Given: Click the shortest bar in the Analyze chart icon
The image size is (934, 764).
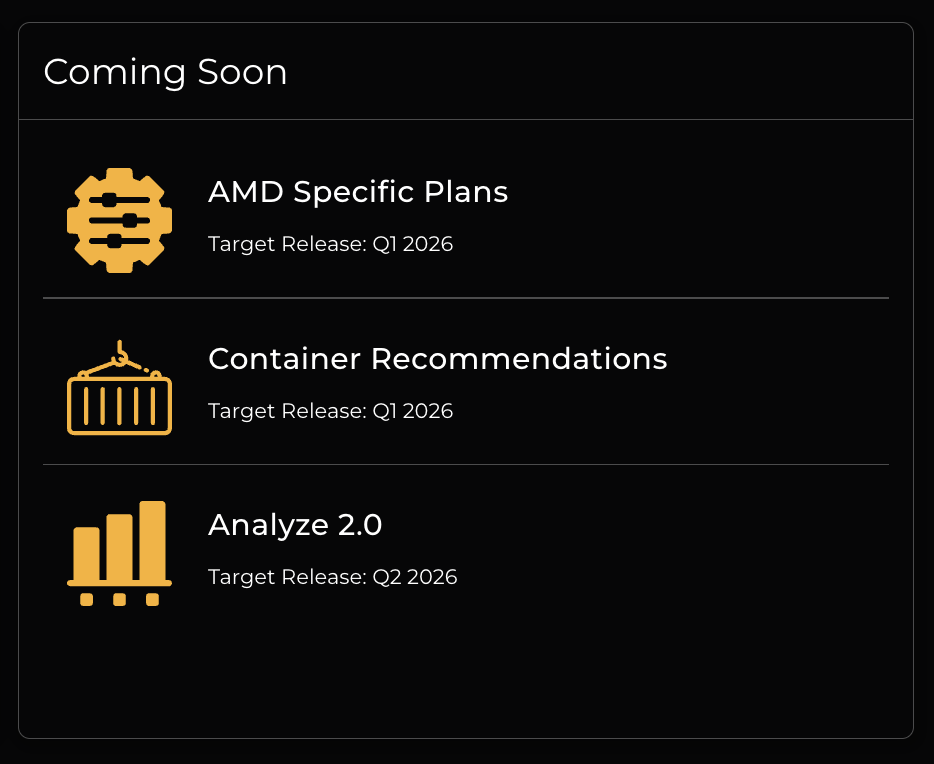Looking at the screenshot, I should click(87, 552).
